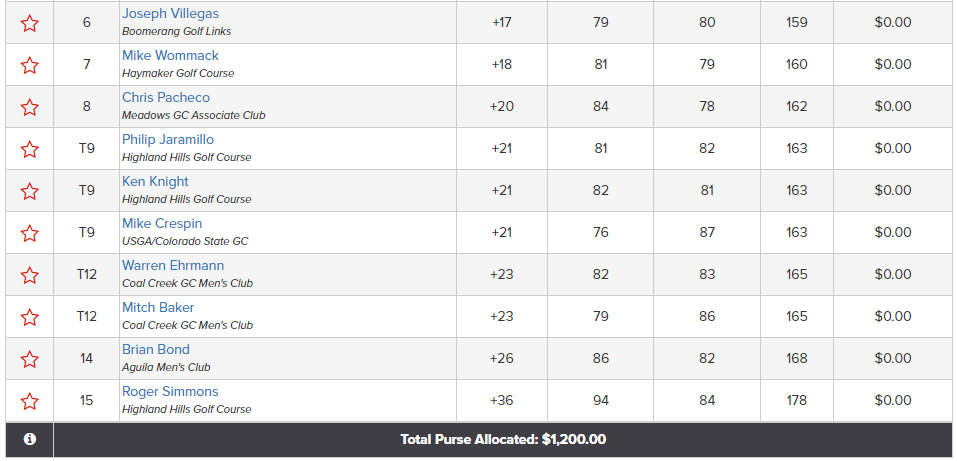Open the Philip Jaramillo name link
The height and width of the screenshot is (461, 957).
(x=168, y=139)
